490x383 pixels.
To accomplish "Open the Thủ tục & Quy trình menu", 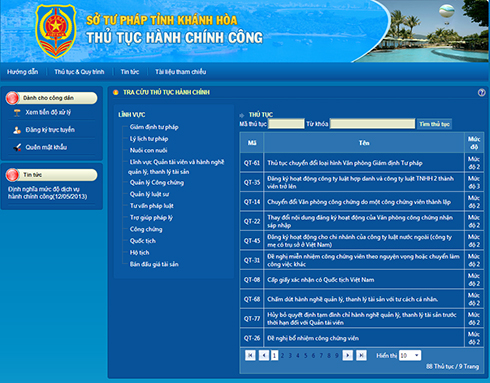I will pos(79,72).
